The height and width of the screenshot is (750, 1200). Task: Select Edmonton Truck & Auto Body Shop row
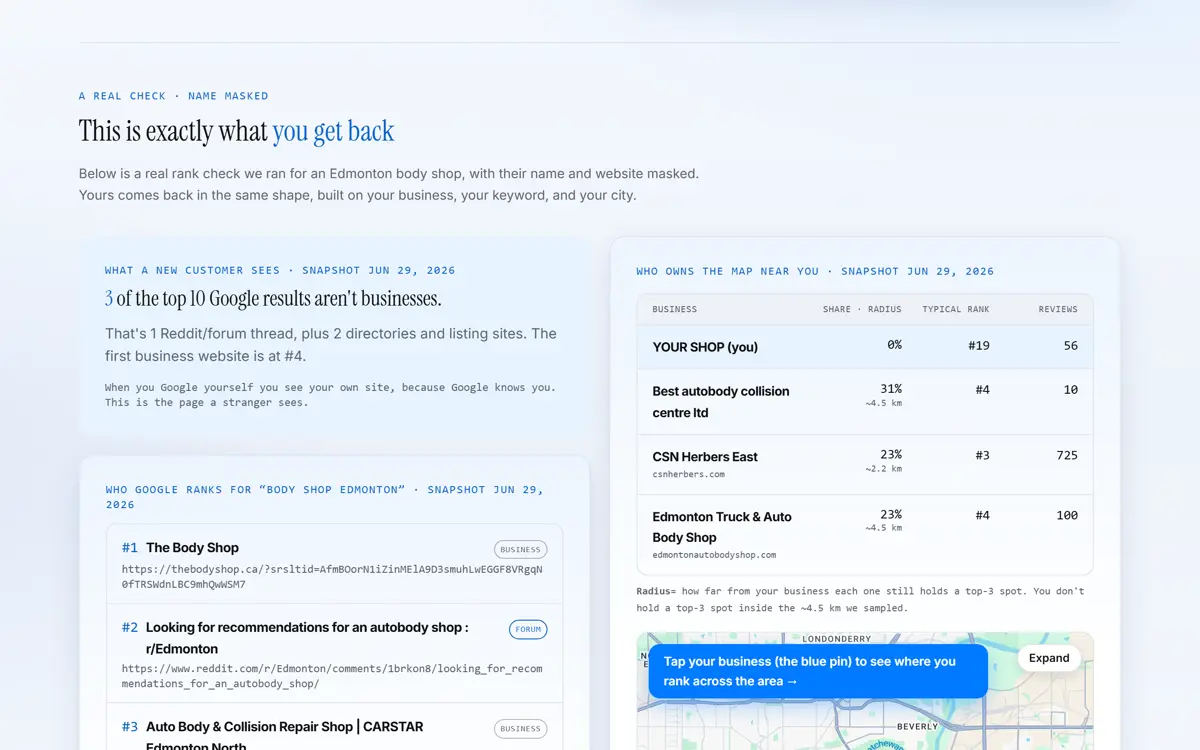865,534
